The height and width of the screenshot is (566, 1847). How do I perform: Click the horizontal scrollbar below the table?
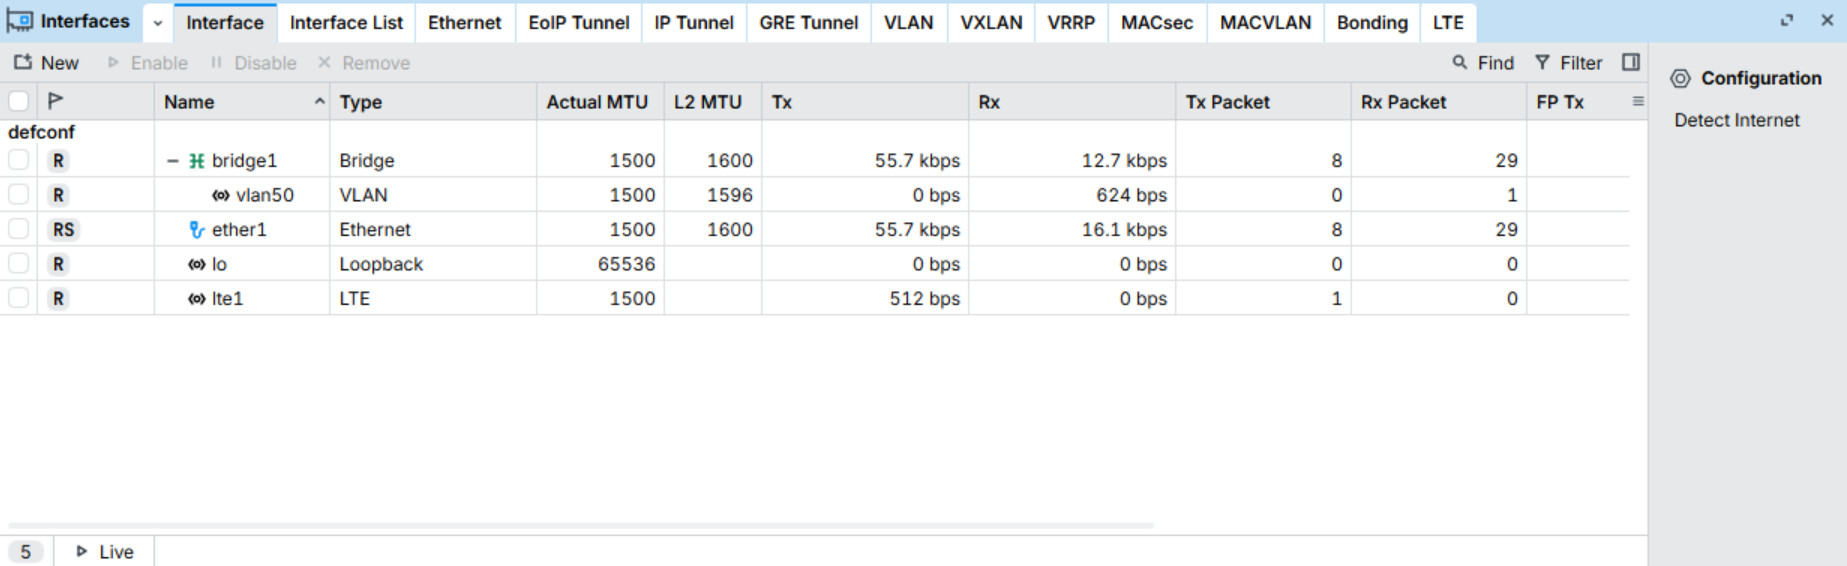tap(580, 525)
